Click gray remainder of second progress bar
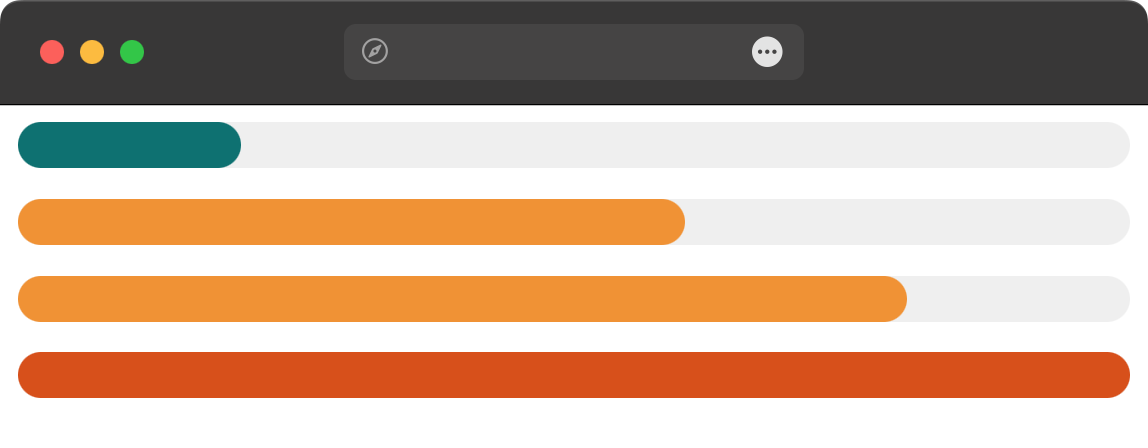The image size is (1148, 448). point(908,222)
